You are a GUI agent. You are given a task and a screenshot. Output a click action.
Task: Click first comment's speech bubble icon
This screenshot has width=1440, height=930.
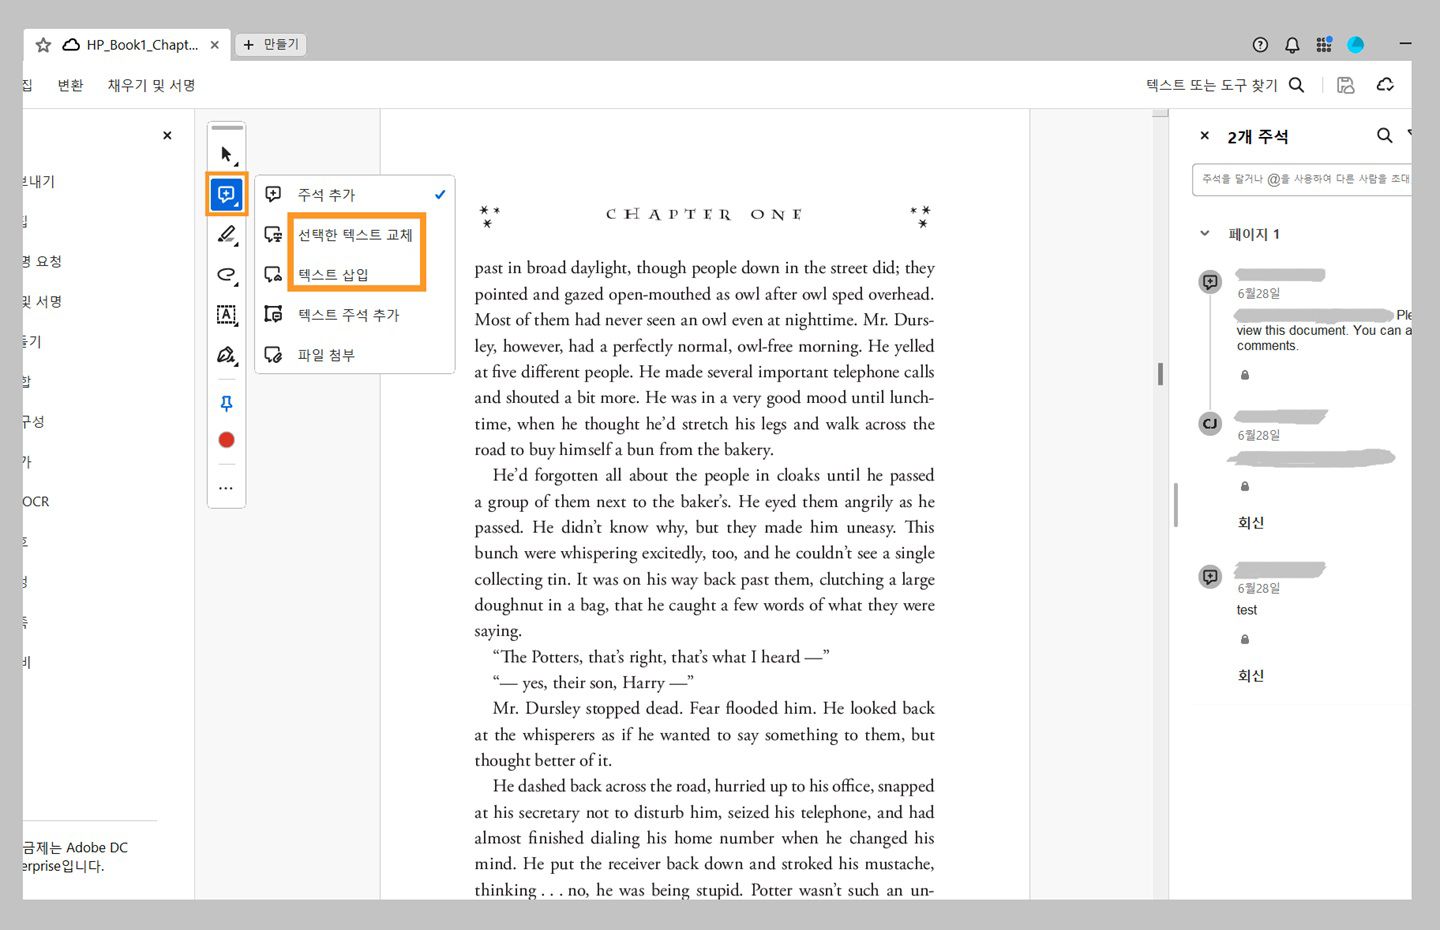coord(1210,282)
